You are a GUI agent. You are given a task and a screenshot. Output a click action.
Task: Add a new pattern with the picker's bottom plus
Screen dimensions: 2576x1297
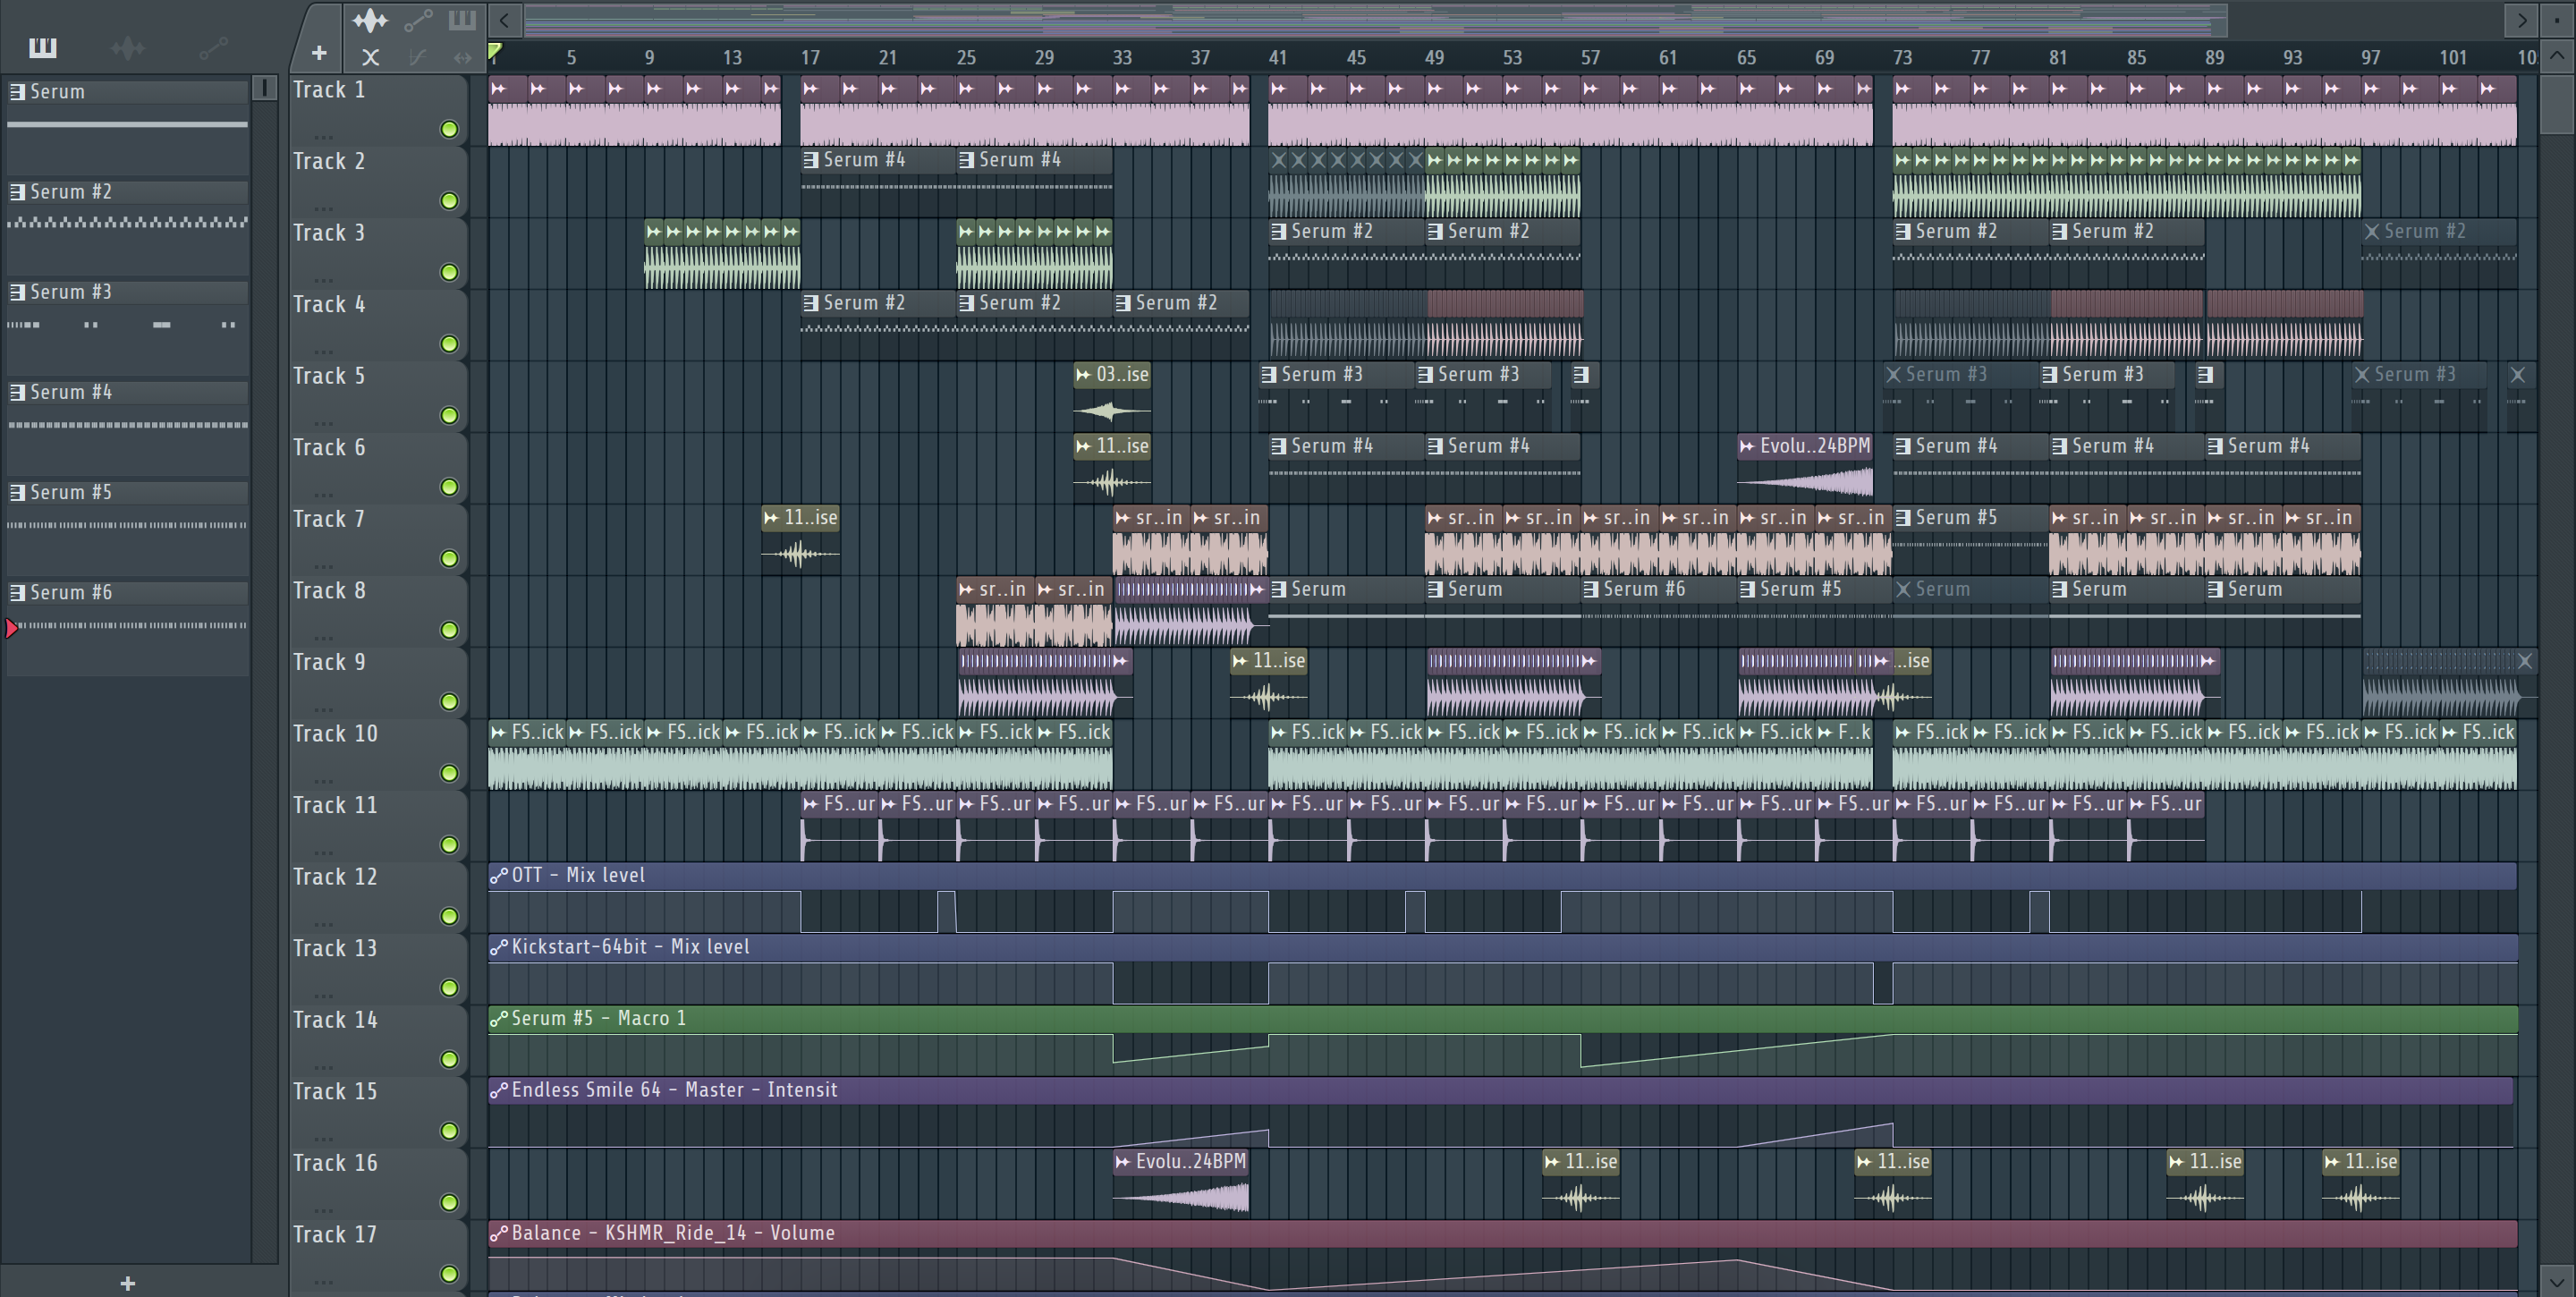click(x=127, y=1283)
